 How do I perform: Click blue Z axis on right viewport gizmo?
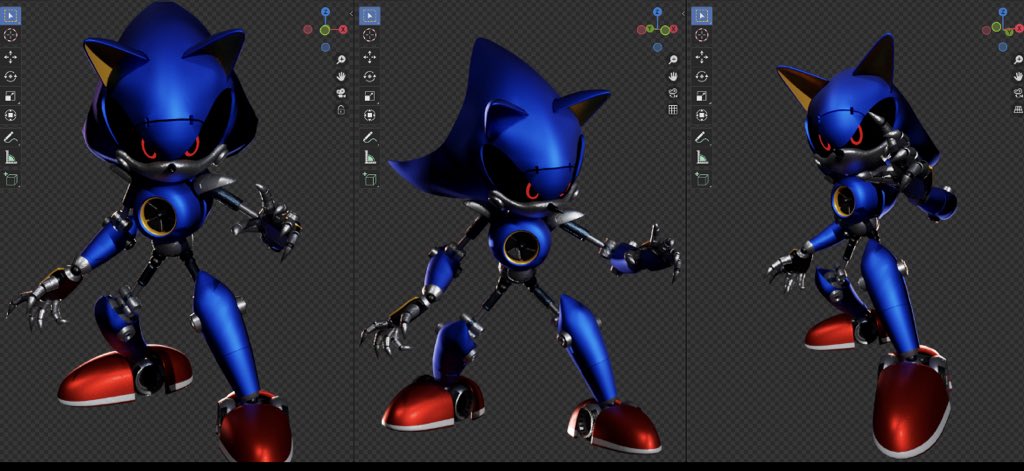point(1003,12)
